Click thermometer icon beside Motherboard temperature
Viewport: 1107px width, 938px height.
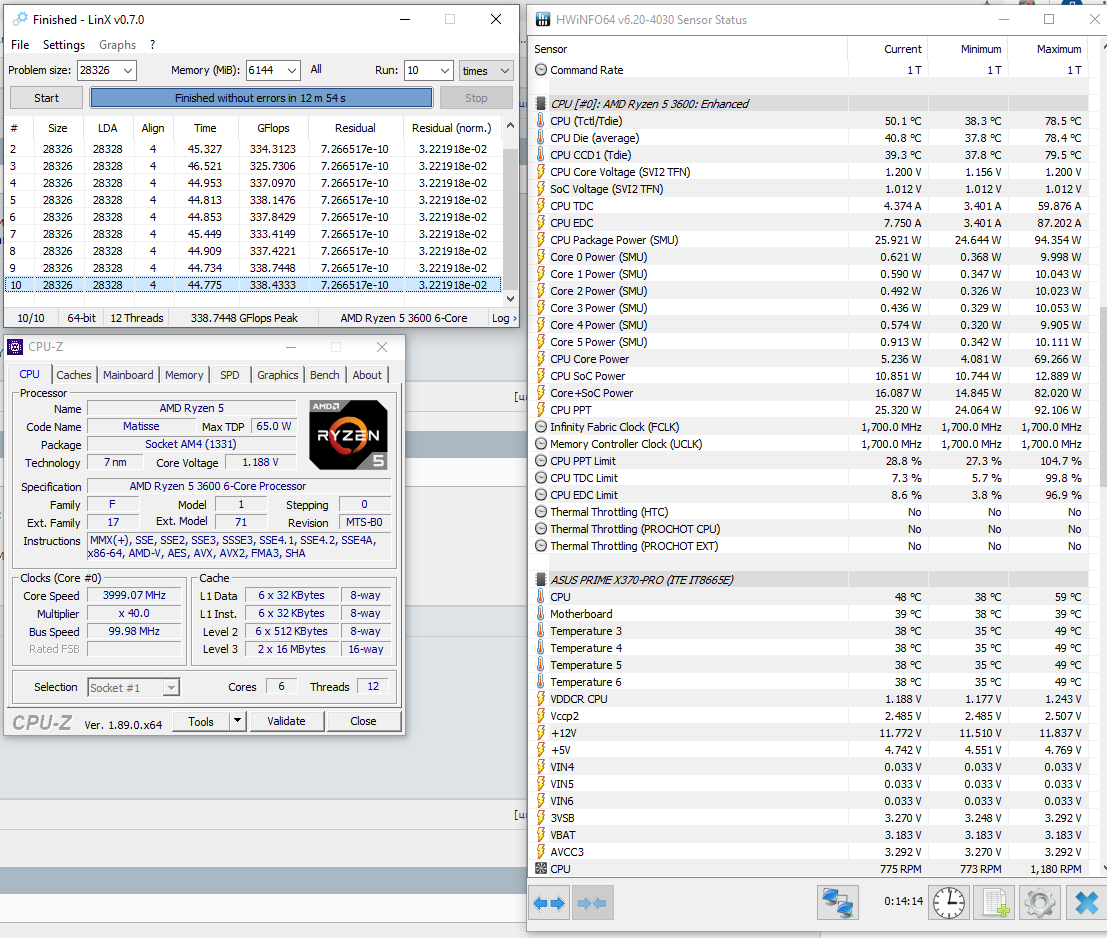click(541, 614)
